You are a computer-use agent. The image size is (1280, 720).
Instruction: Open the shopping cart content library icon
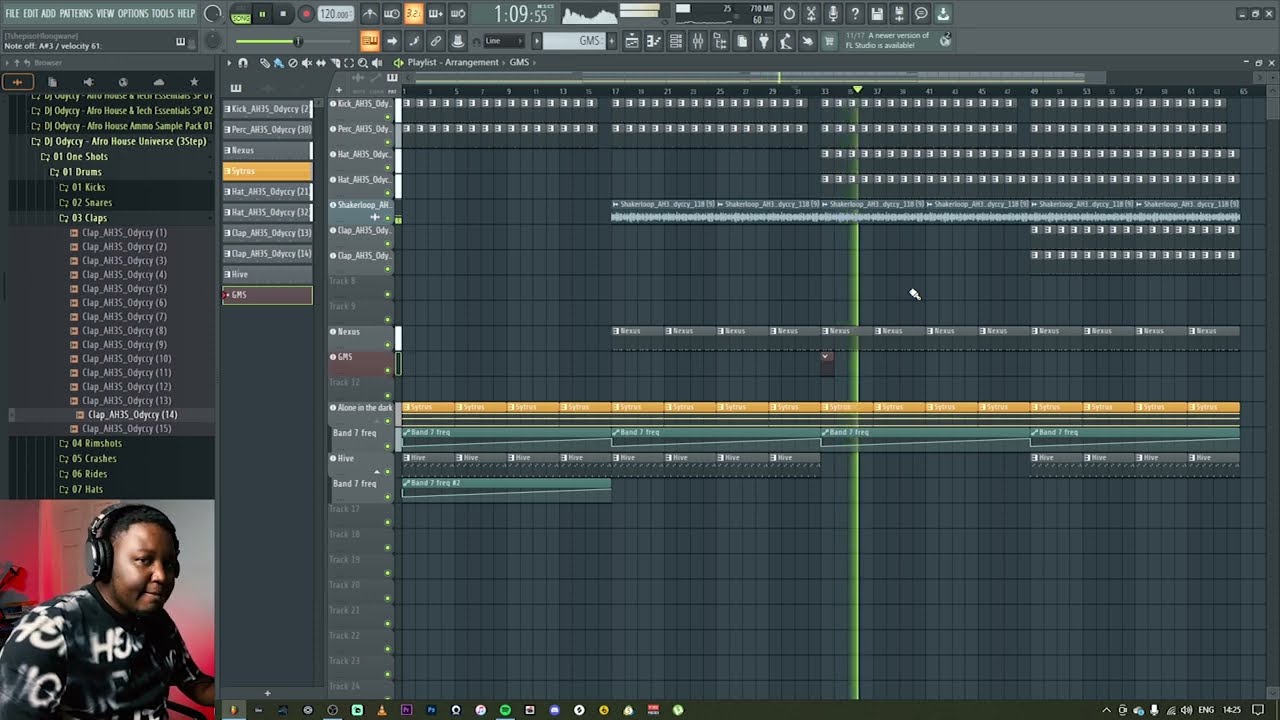(829, 41)
